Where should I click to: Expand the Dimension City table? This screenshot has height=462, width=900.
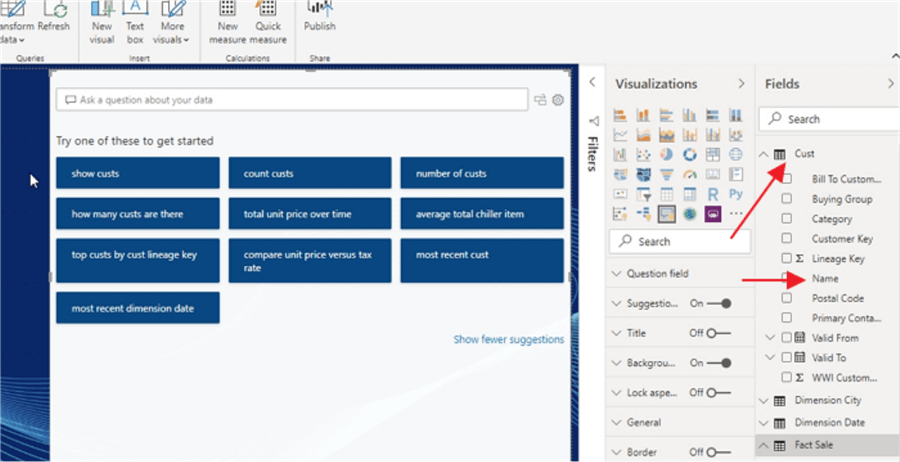pos(763,401)
